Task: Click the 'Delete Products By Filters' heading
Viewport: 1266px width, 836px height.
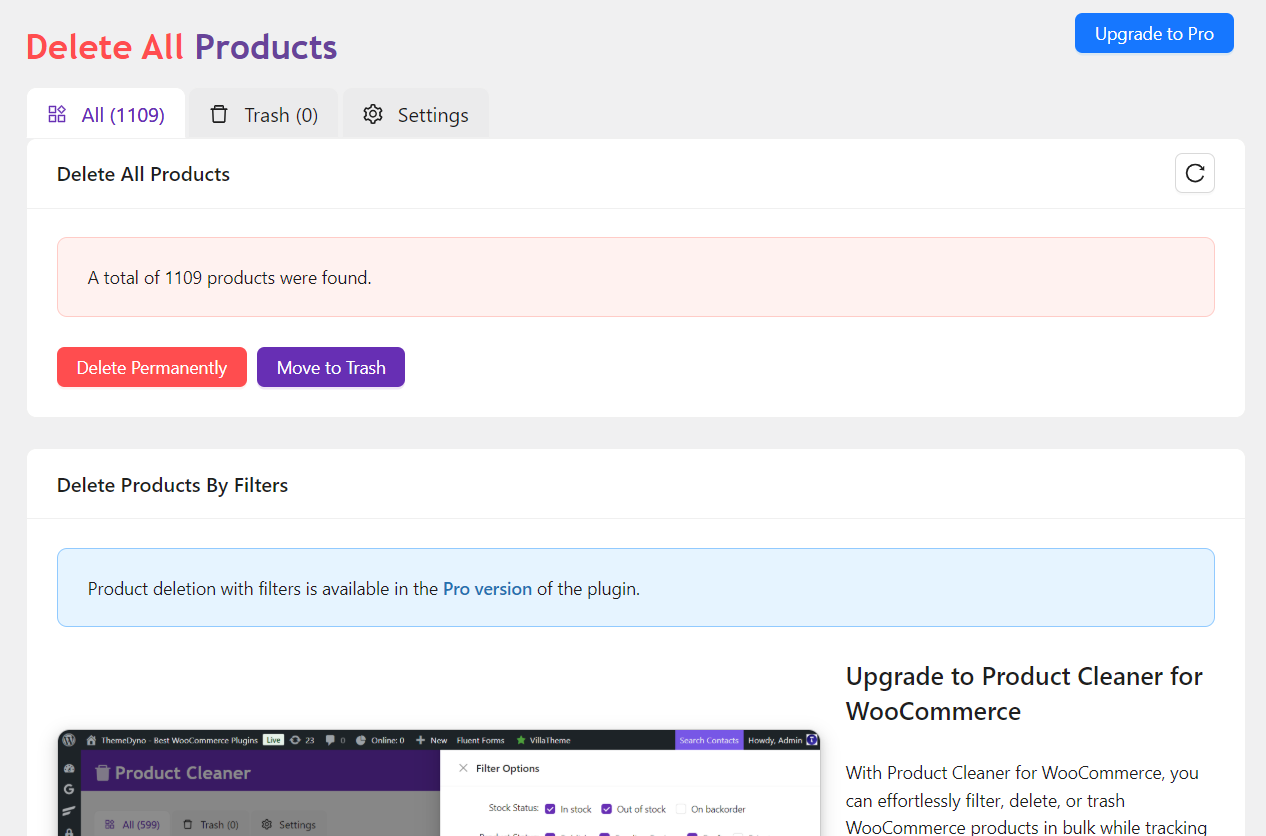Action: tap(172, 485)
